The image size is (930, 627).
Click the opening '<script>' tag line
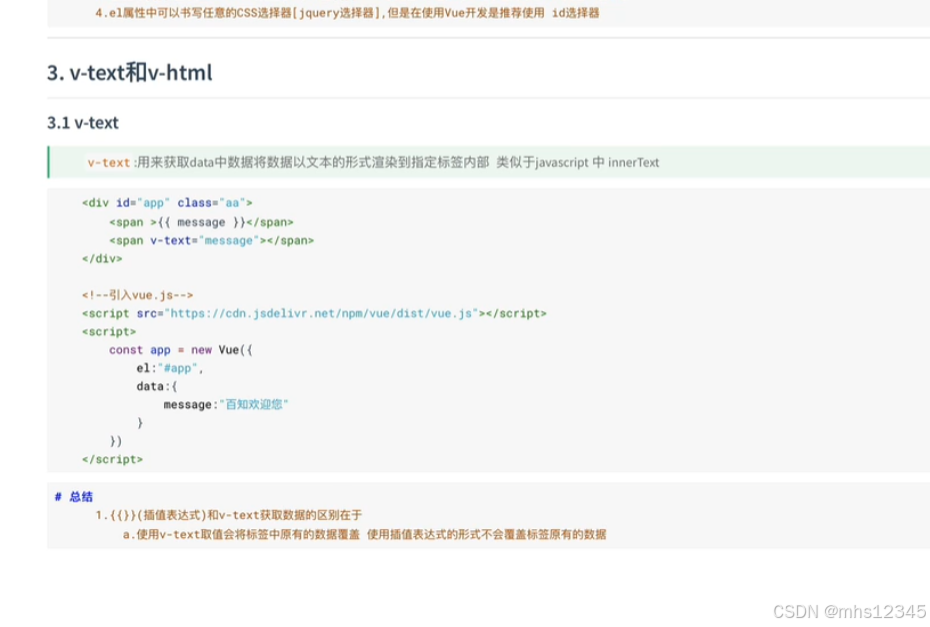pyautogui.click(x=109, y=332)
